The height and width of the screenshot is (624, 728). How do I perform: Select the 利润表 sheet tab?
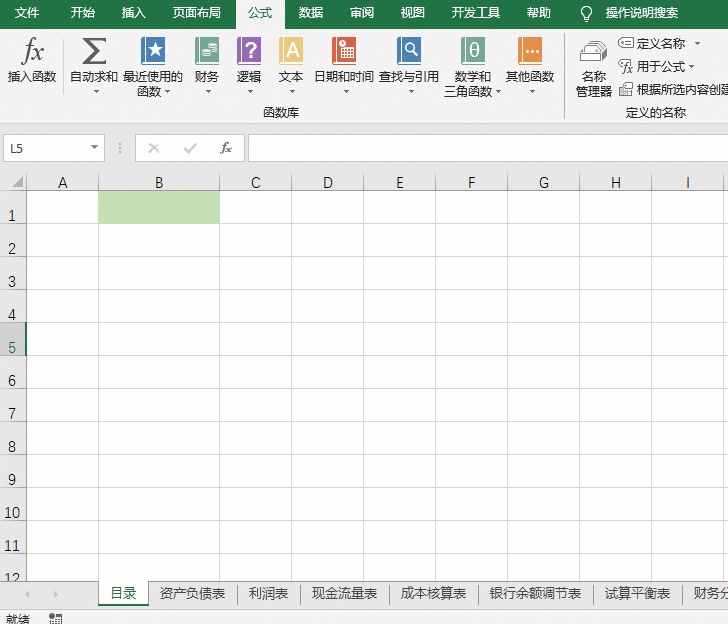(x=268, y=593)
